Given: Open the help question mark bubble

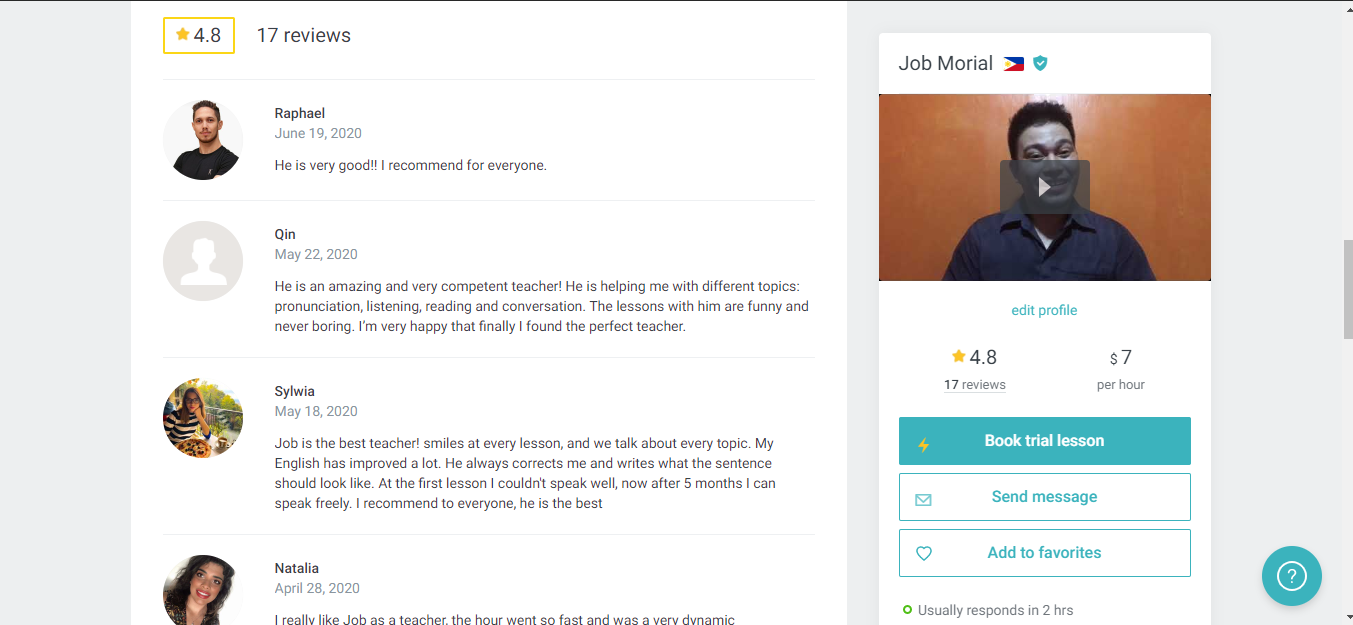Looking at the screenshot, I should tap(1291, 575).
